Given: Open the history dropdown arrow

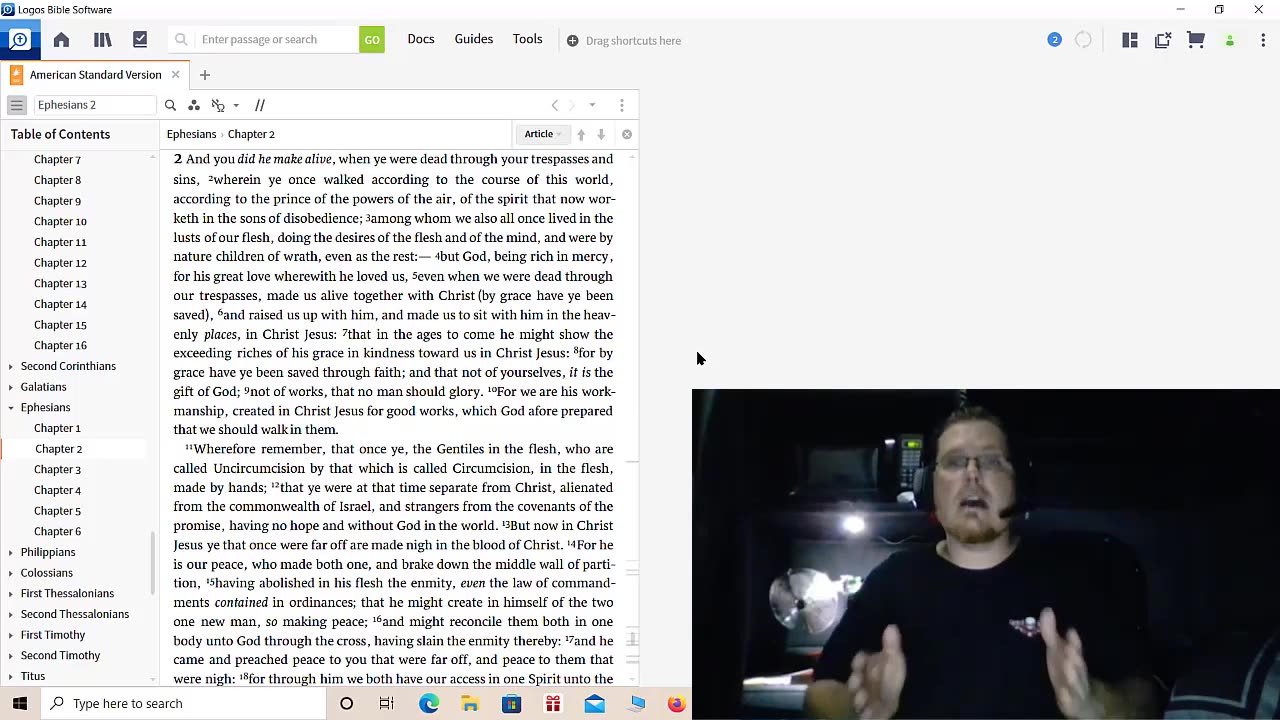Looking at the screenshot, I should (592, 105).
